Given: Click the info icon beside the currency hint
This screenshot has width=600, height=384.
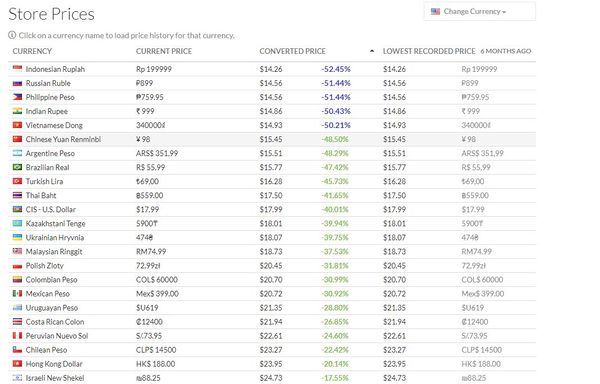Looking at the screenshot, I should 12,35.
